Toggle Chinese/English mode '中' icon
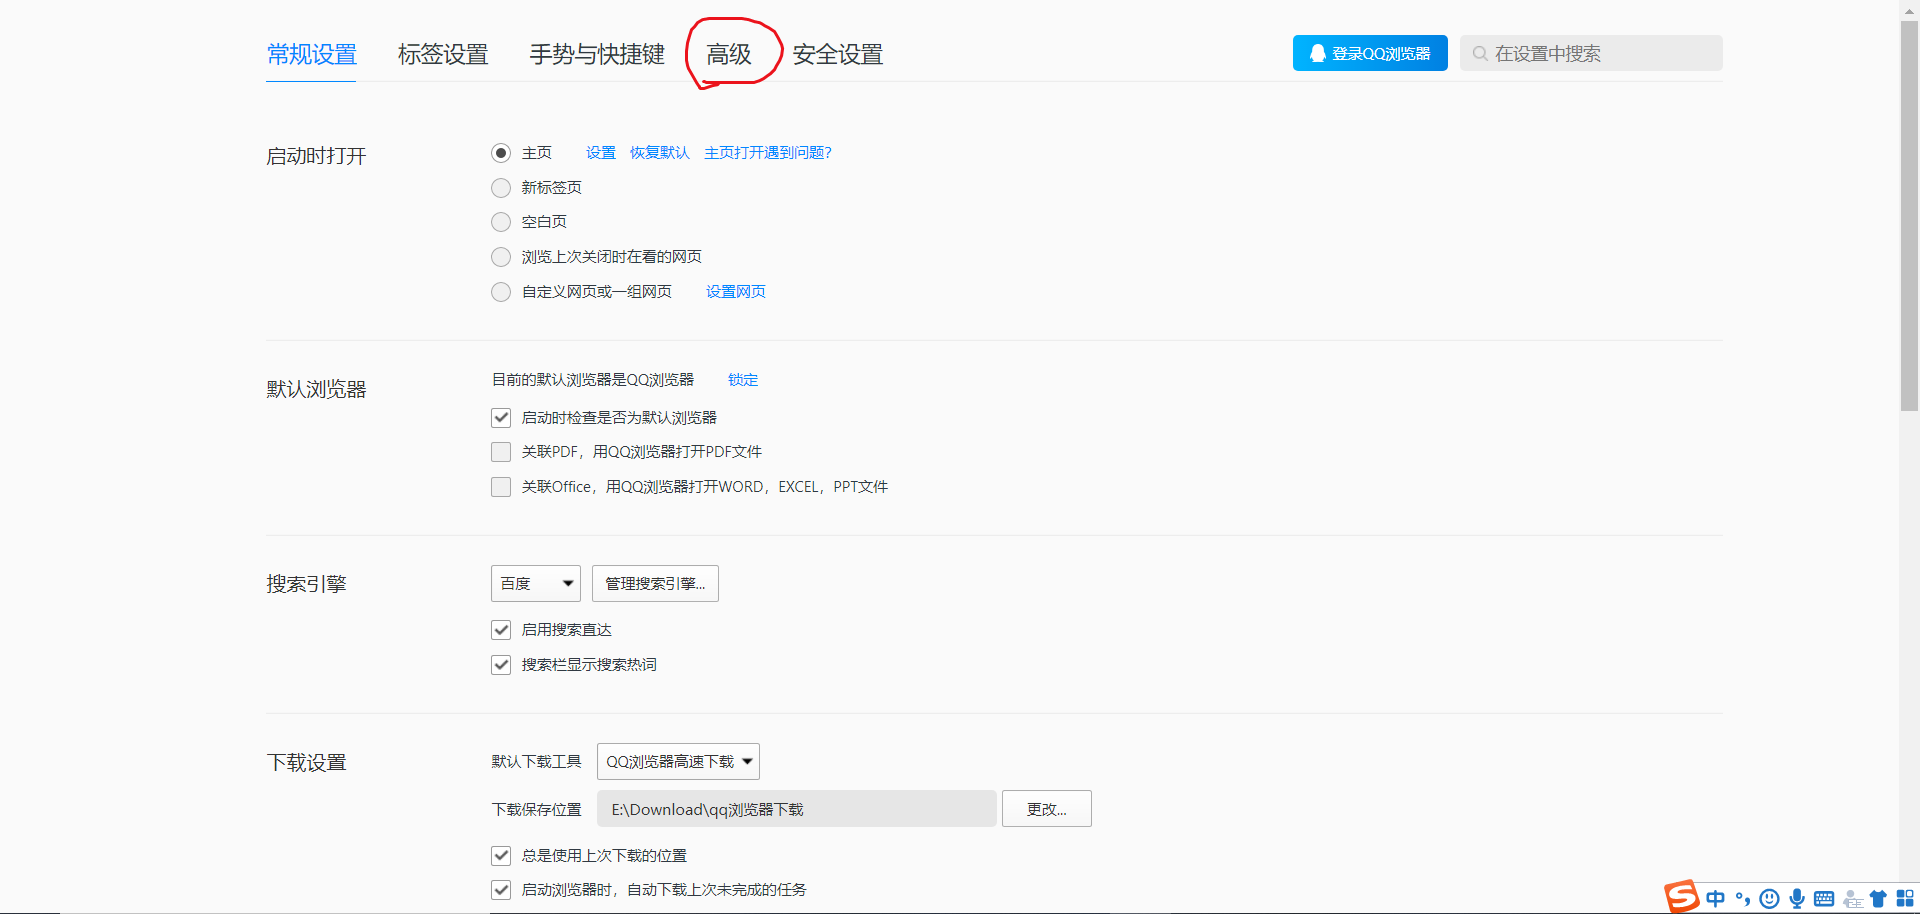The width and height of the screenshot is (1920, 914). 1716,898
